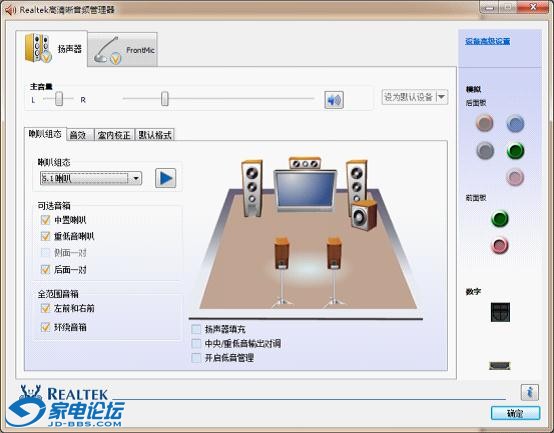Click the speaker icon on the 扬声器 tab
Image resolution: width=554 pixels, height=433 pixels.
pyautogui.click(x=38, y=48)
